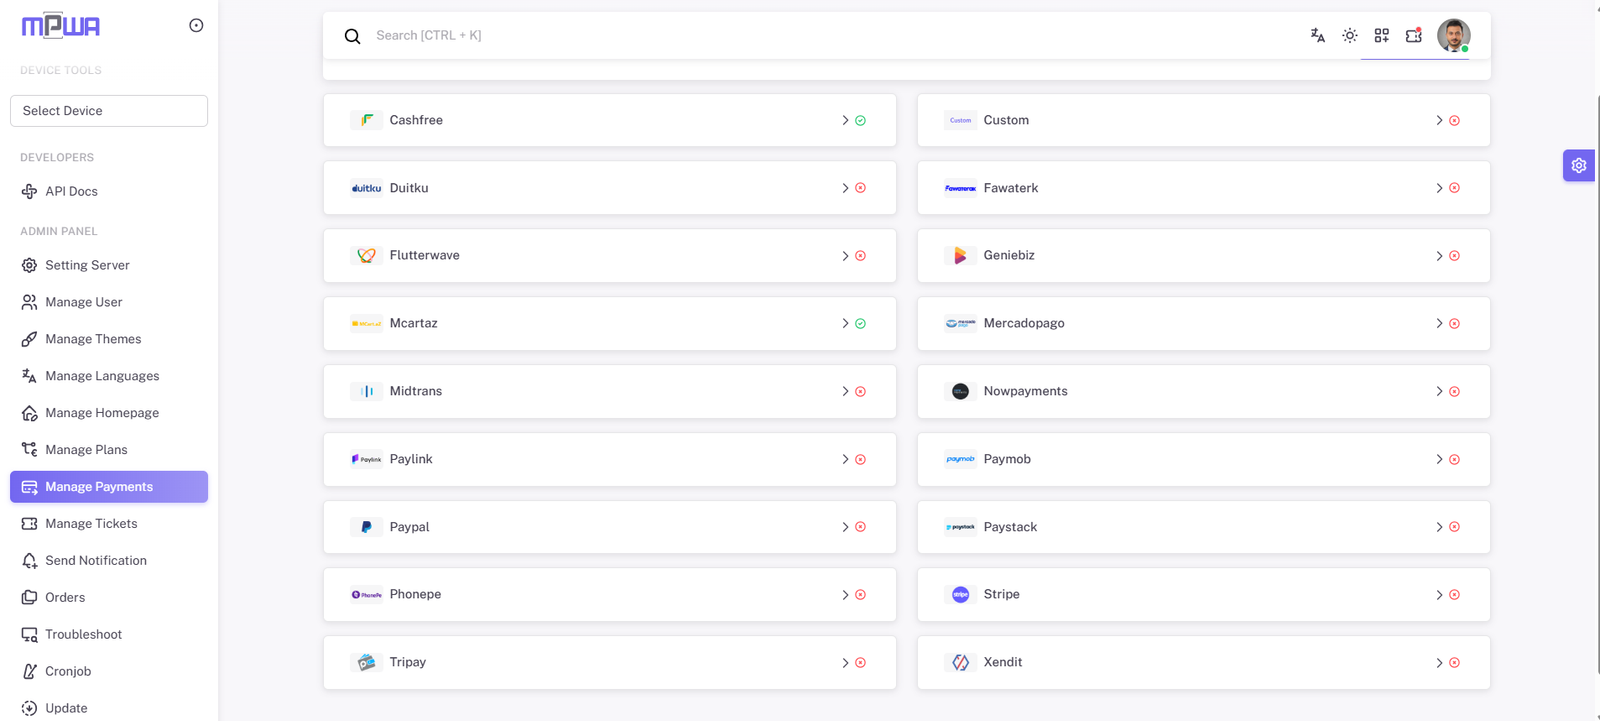The width and height of the screenshot is (1600, 721).
Task: Open the notifications icon with red dot
Action: point(1413,35)
